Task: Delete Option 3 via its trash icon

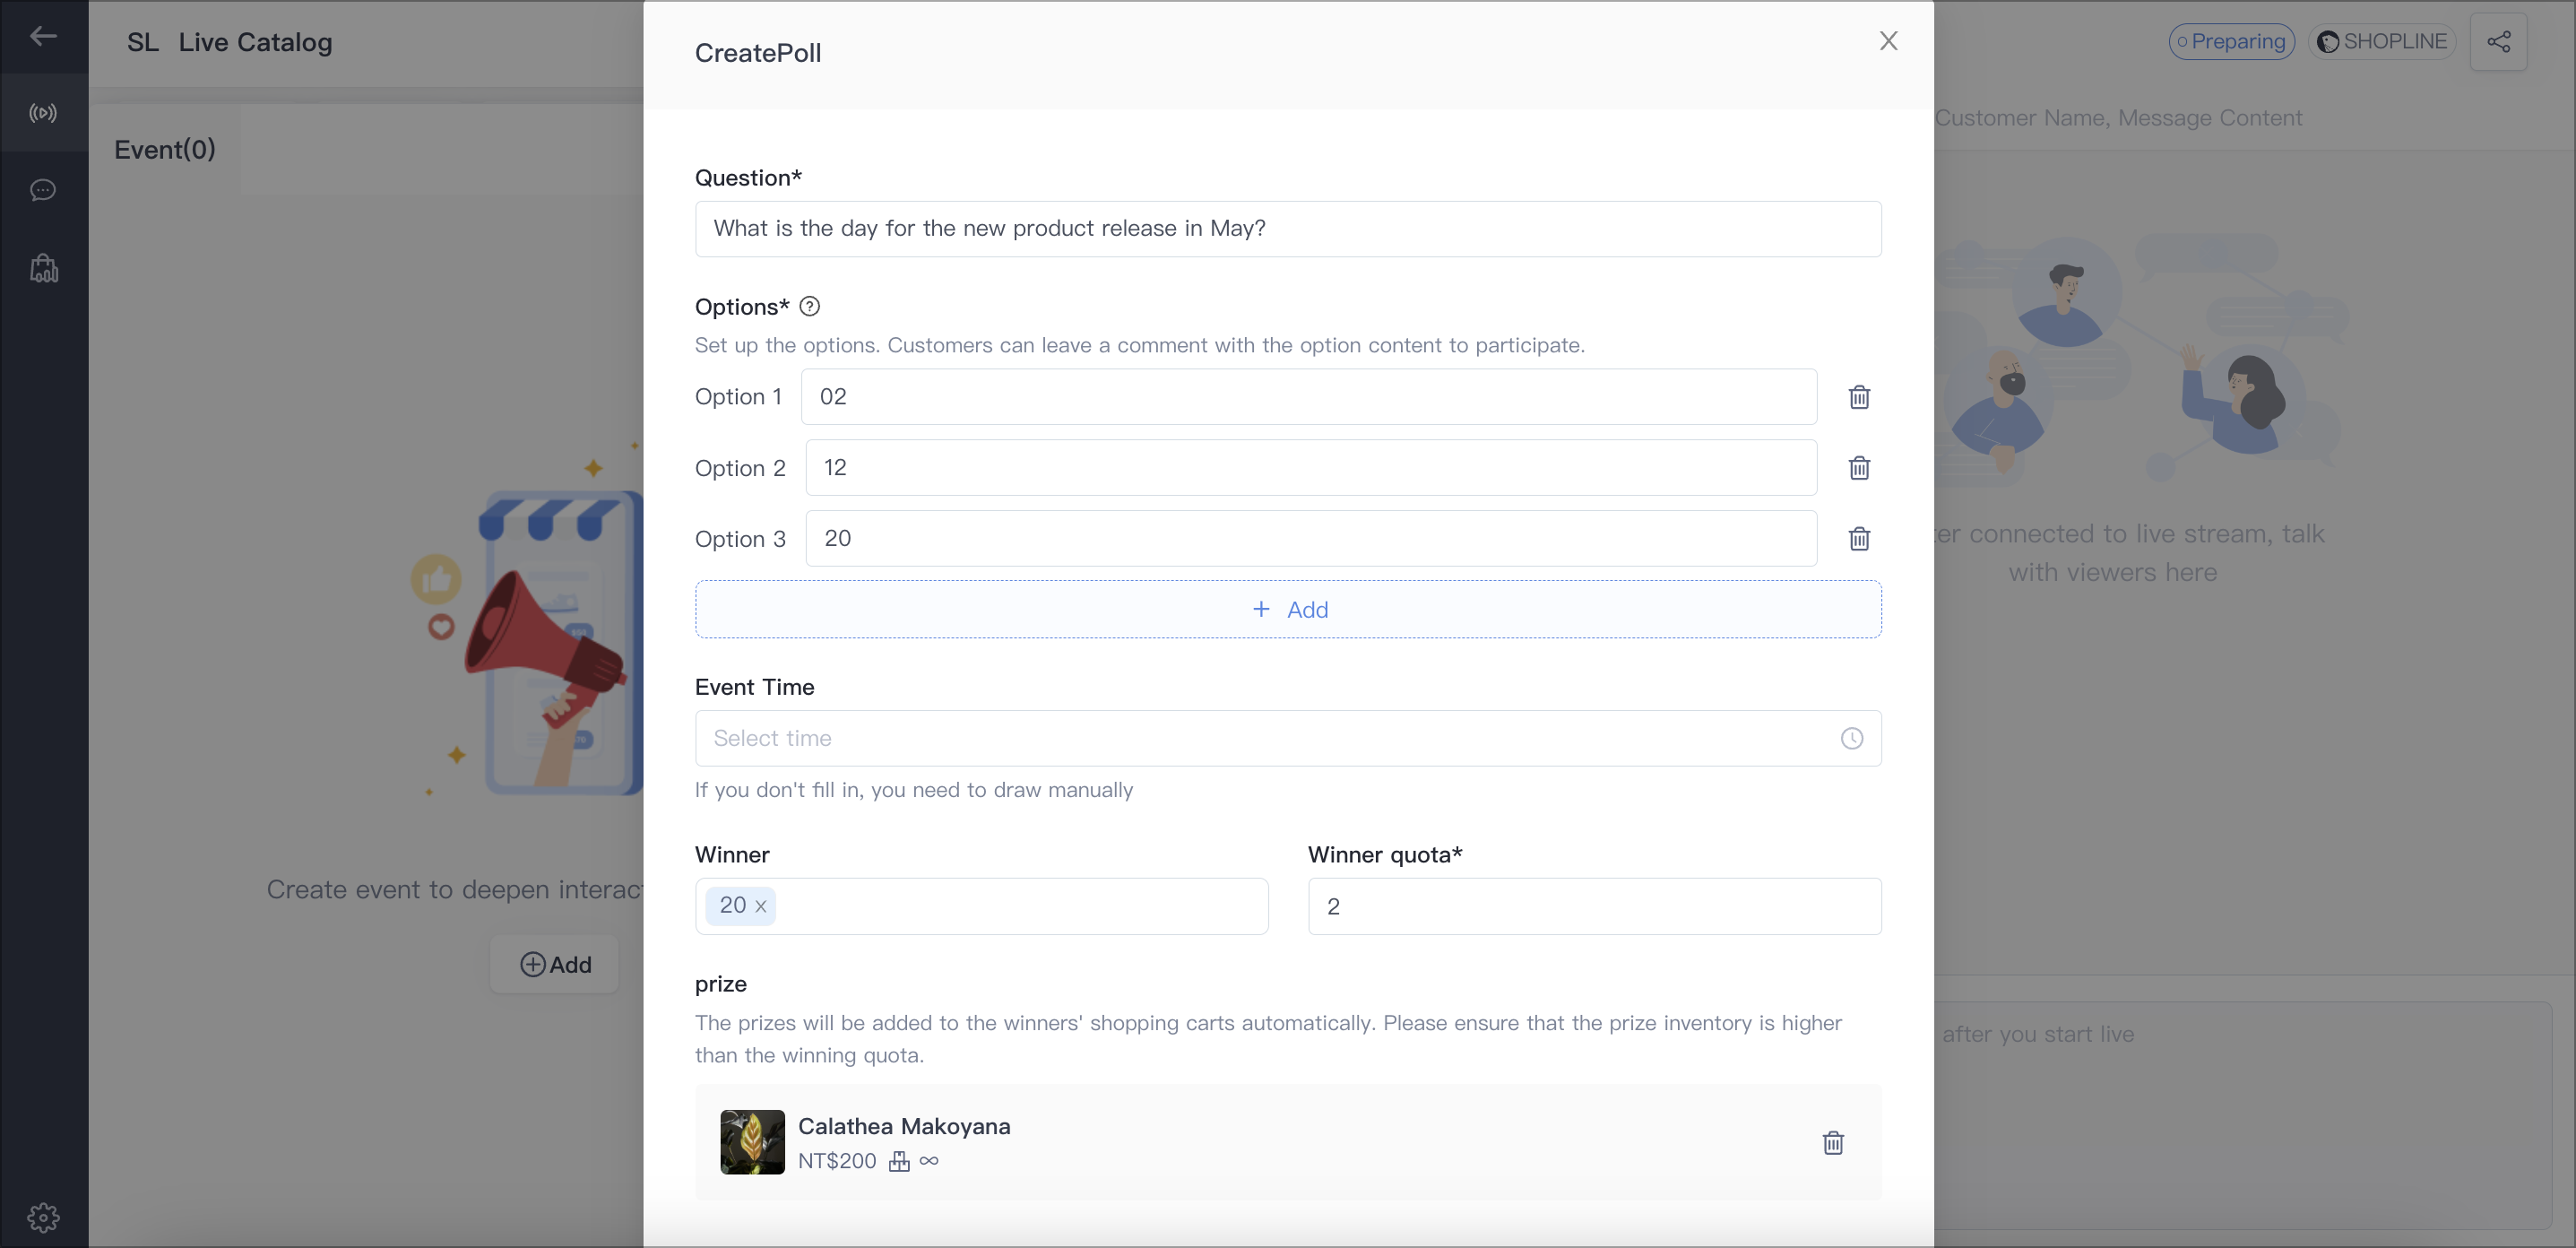Action: 1859,539
